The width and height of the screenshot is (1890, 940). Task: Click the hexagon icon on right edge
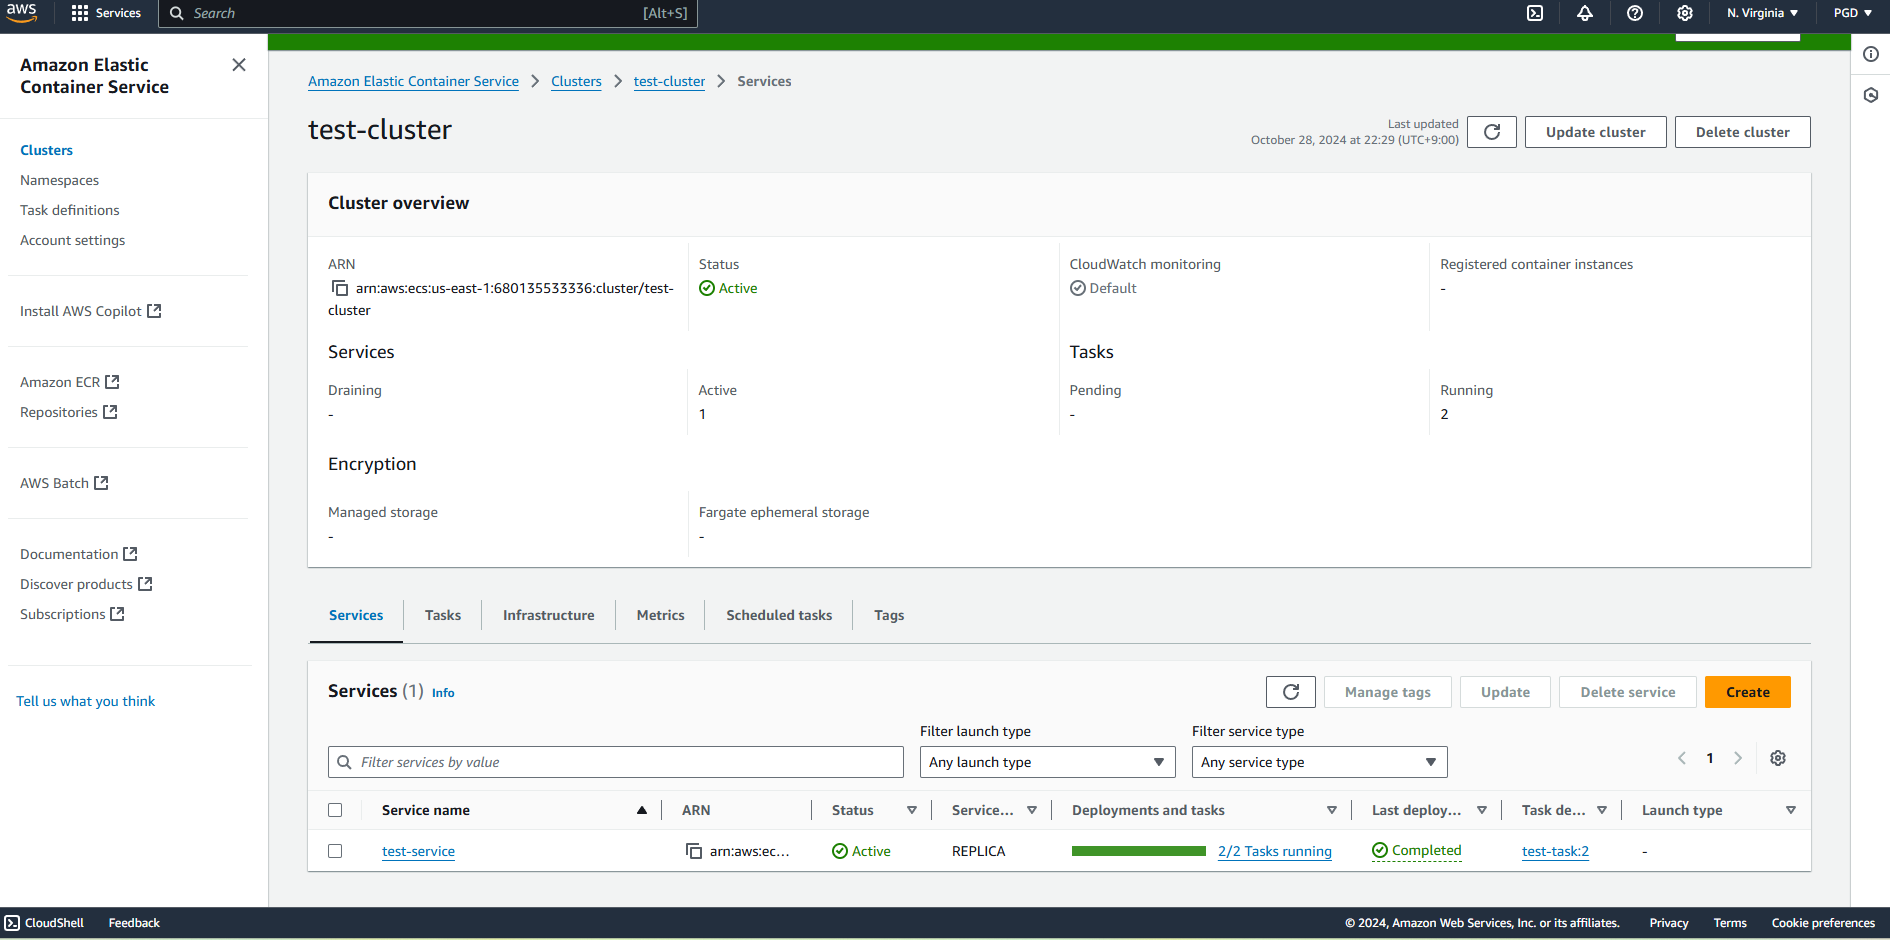pos(1871,95)
